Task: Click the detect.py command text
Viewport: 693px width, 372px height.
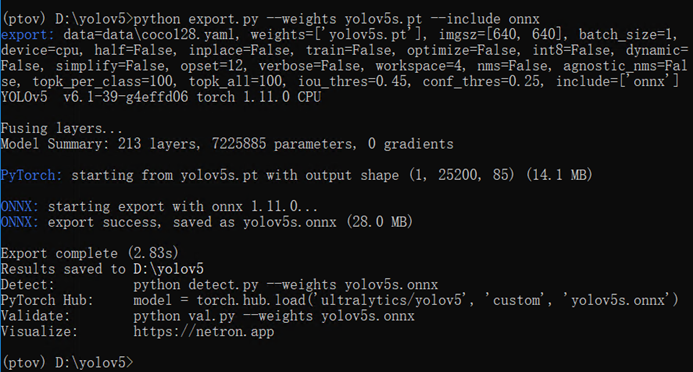Action: [286, 285]
